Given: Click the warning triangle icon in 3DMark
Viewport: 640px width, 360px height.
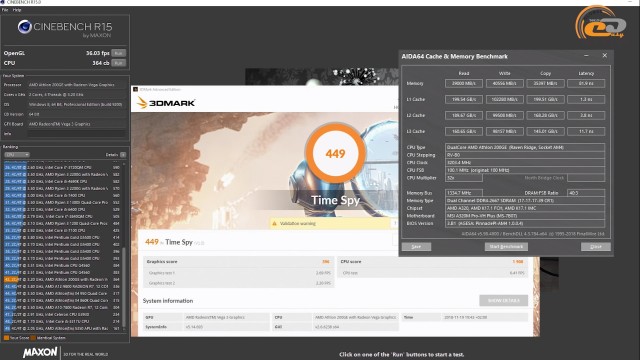Looking at the screenshot, I should tap(275, 223).
